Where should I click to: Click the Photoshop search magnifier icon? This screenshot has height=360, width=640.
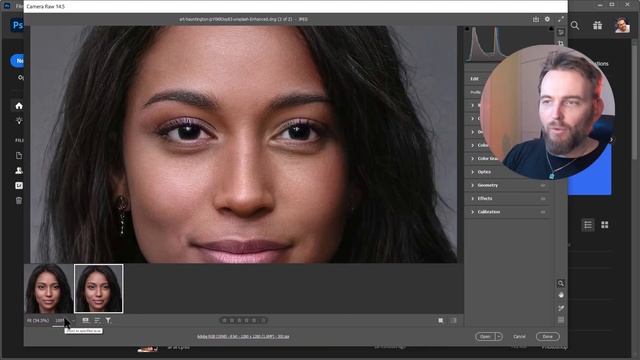(x=575, y=25)
